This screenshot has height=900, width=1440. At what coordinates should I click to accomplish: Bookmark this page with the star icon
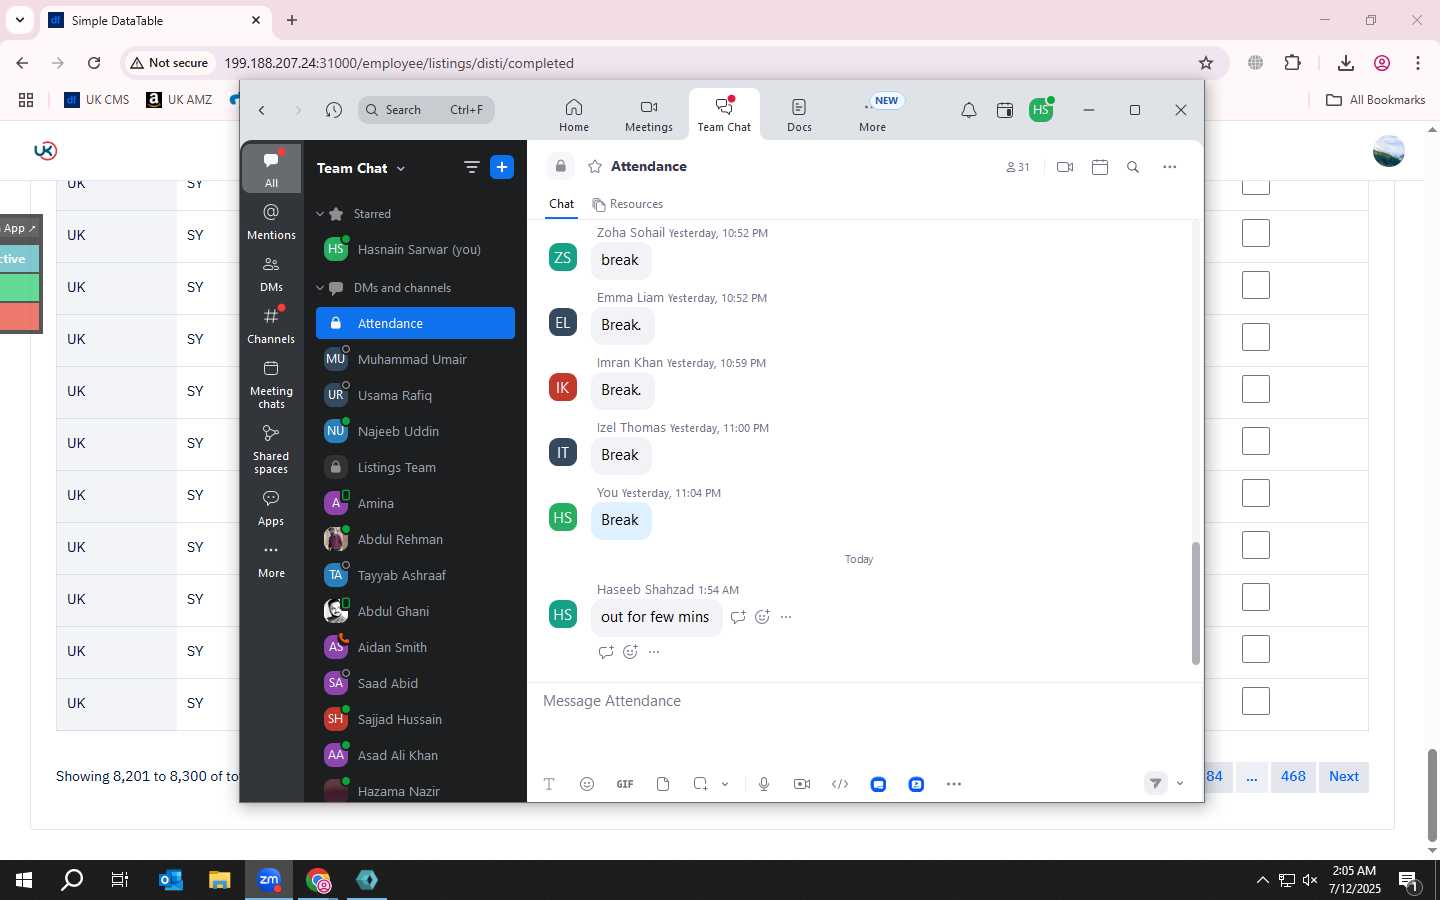(x=1206, y=63)
